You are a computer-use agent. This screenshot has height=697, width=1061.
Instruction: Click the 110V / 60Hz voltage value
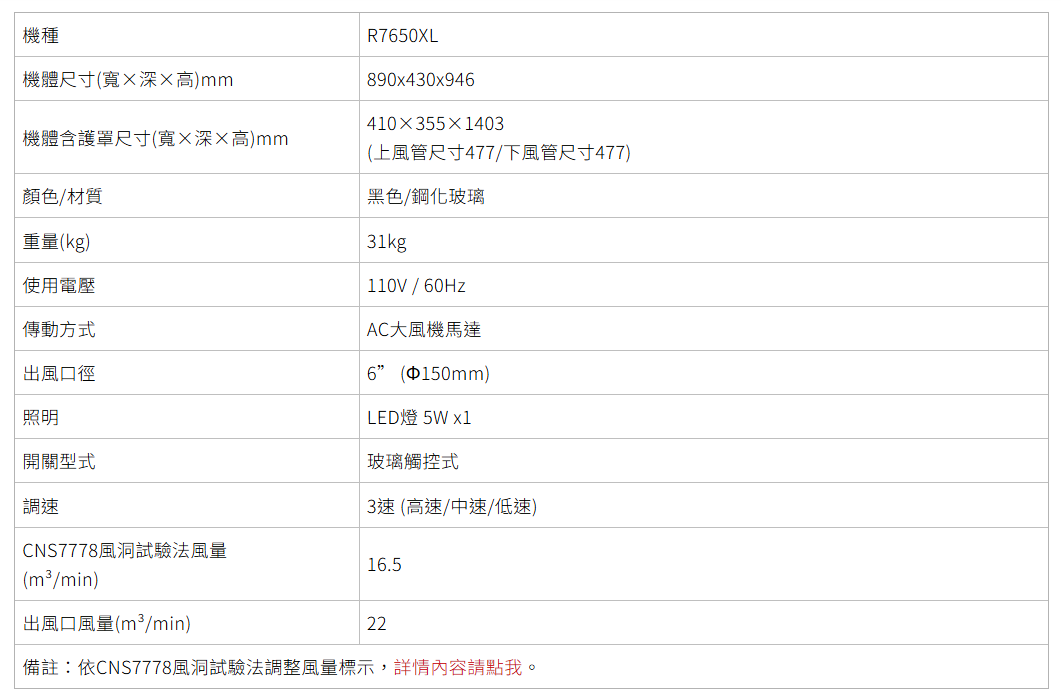tap(416, 286)
